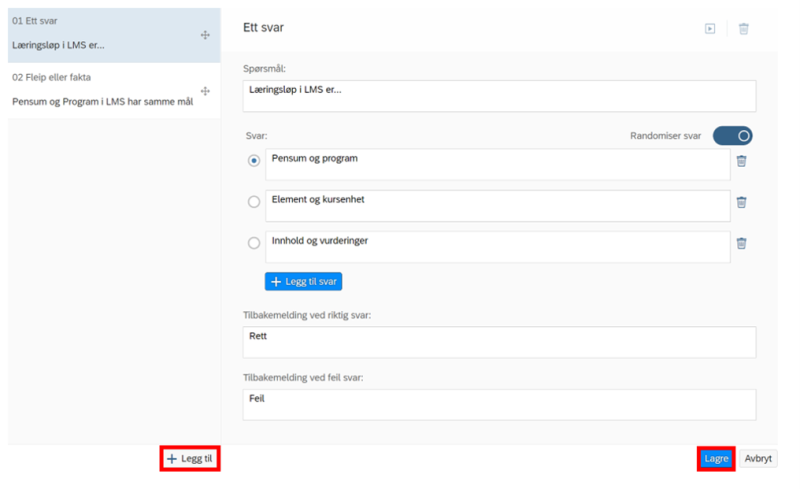Mark 'Element og kursenhet' as the correct answer
The width and height of the screenshot is (800, 489).
click(254, 202)
